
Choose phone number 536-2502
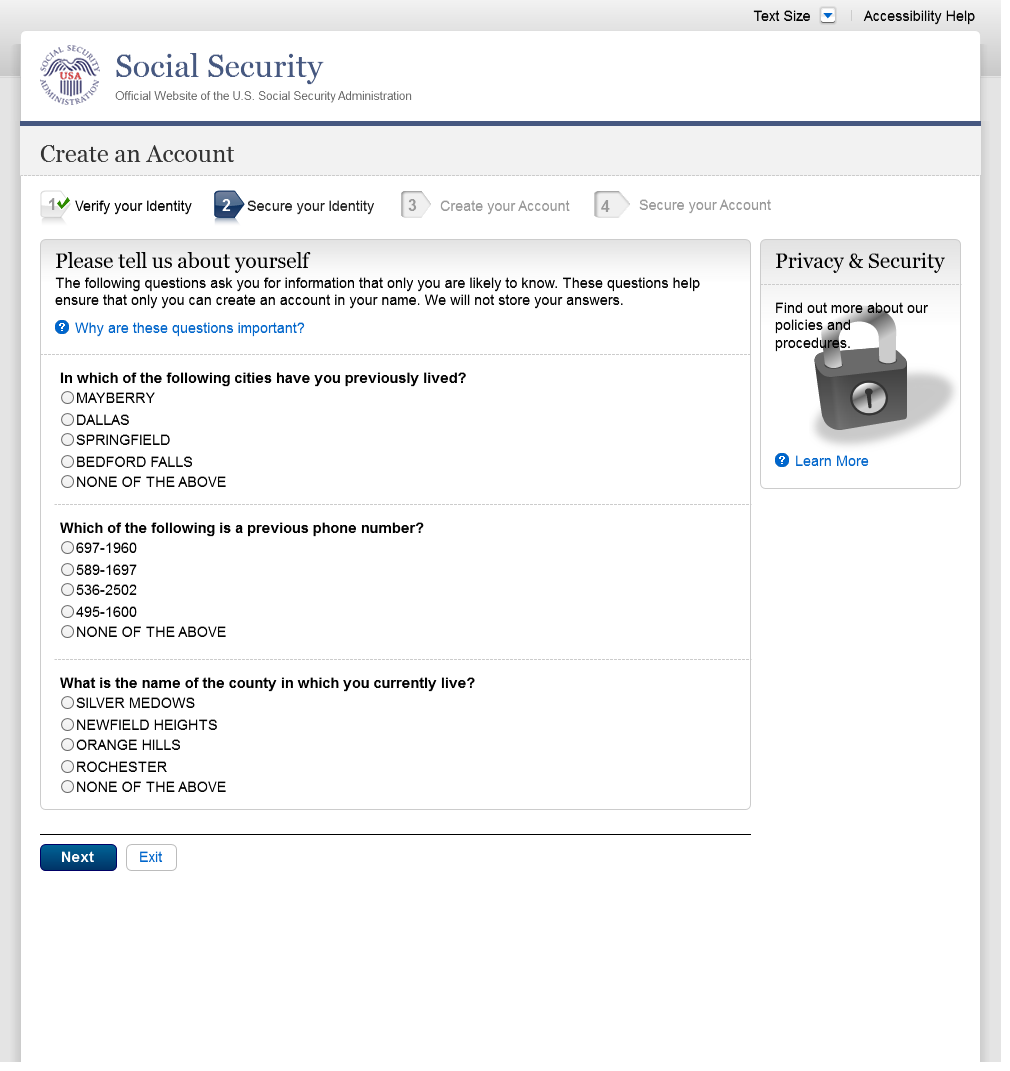(68, 590)
